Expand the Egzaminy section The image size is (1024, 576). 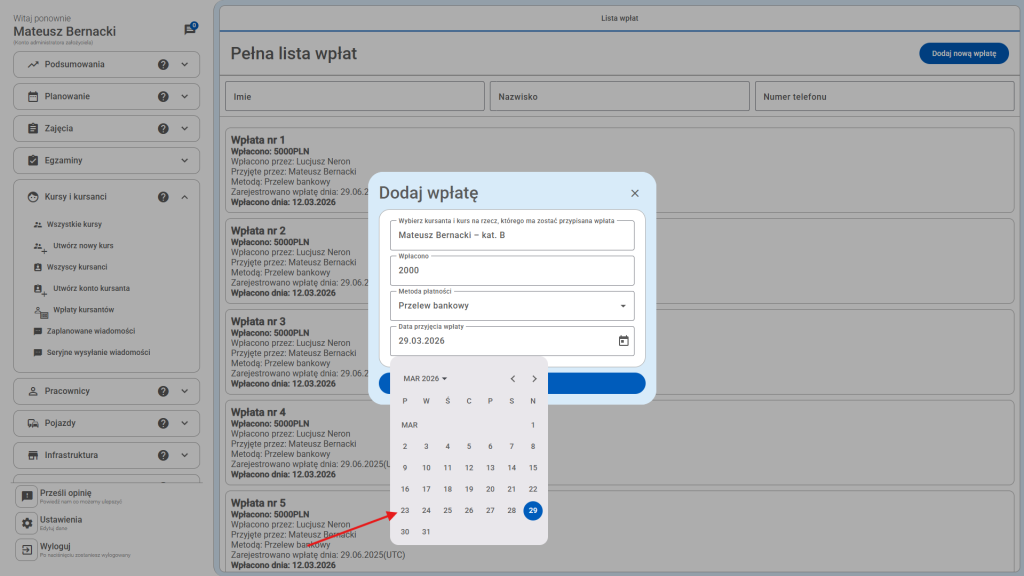[x=184, y=160]
